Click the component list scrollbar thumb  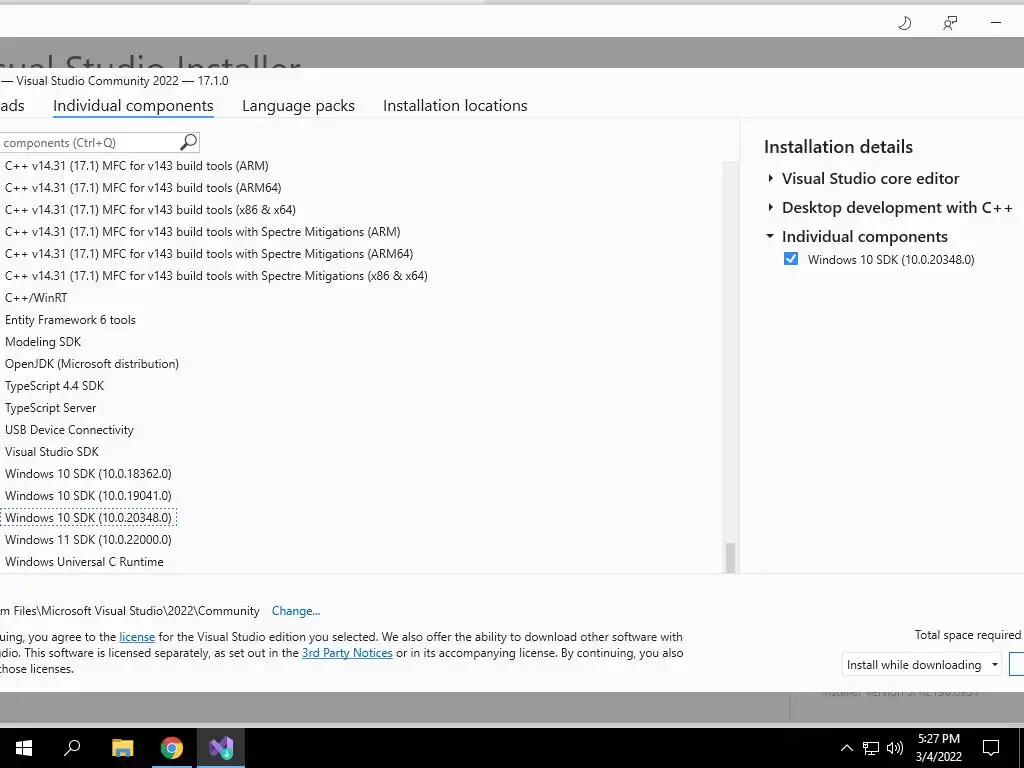(x=730, y=558)
